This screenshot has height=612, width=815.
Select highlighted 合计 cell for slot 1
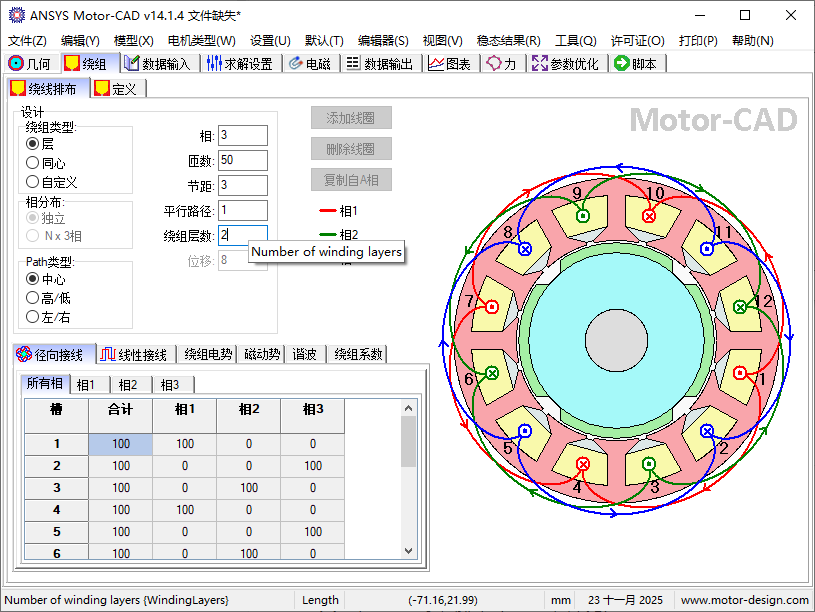coord(121,444)
